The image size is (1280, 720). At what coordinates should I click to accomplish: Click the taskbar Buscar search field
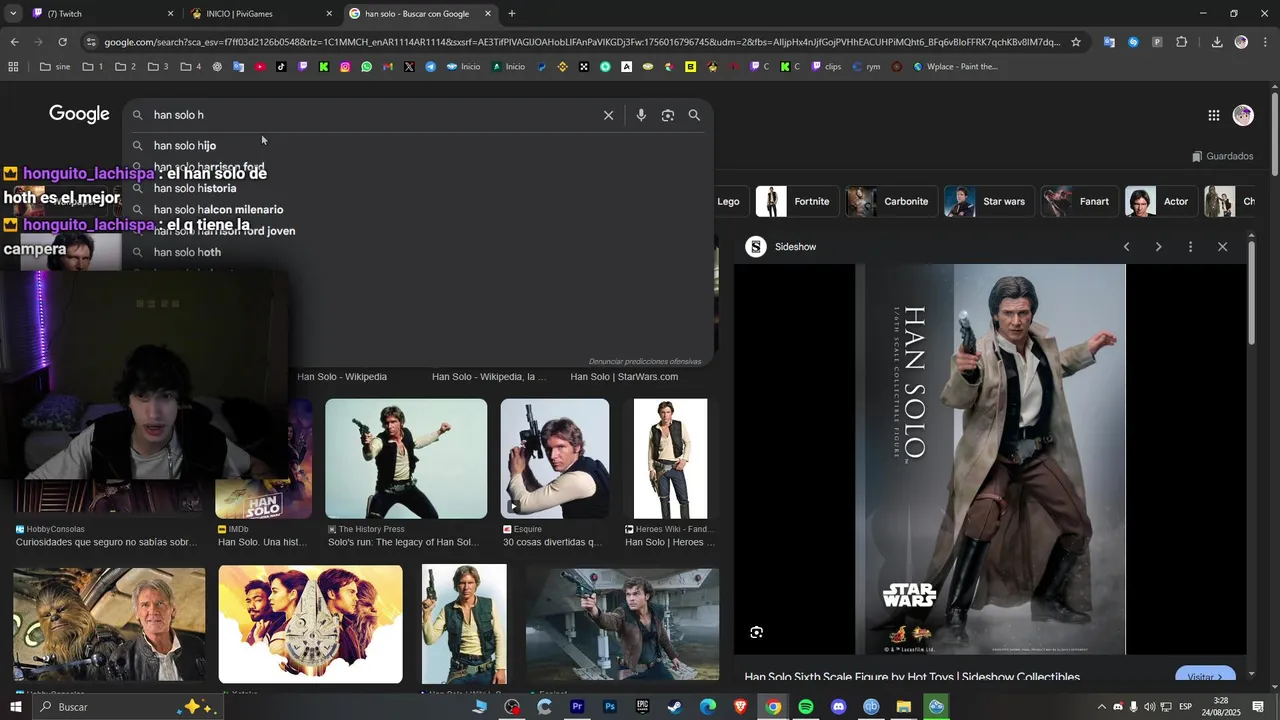tap(128, 706)
